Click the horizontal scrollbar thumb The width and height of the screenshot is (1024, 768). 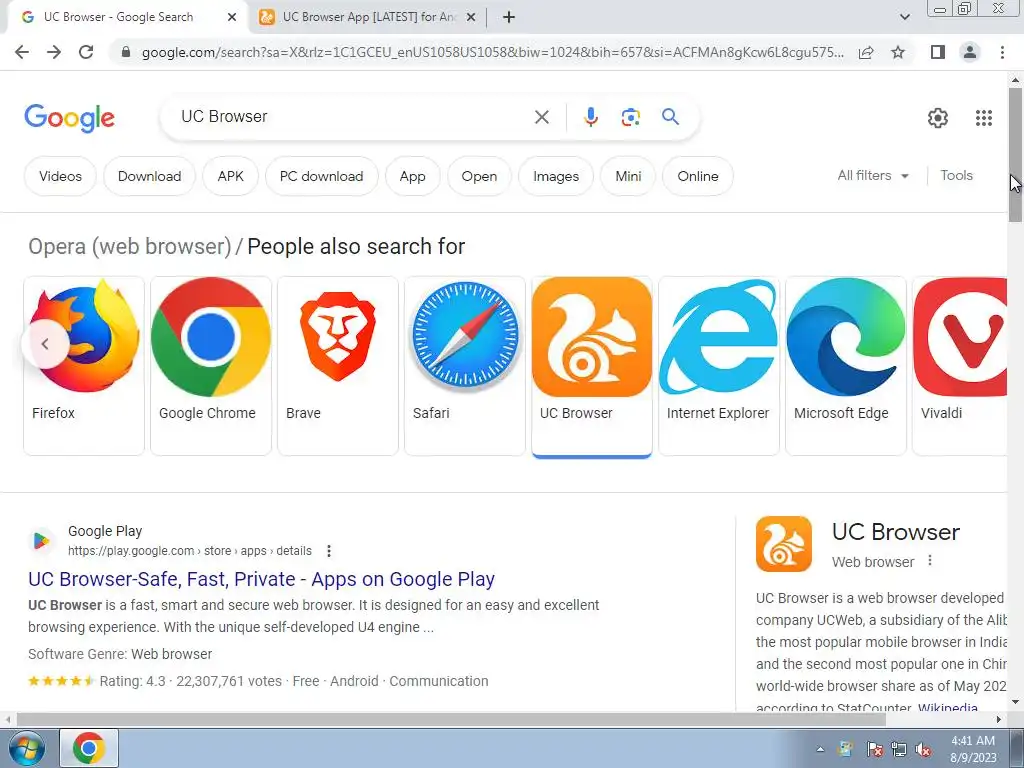[x=451, y=719]
